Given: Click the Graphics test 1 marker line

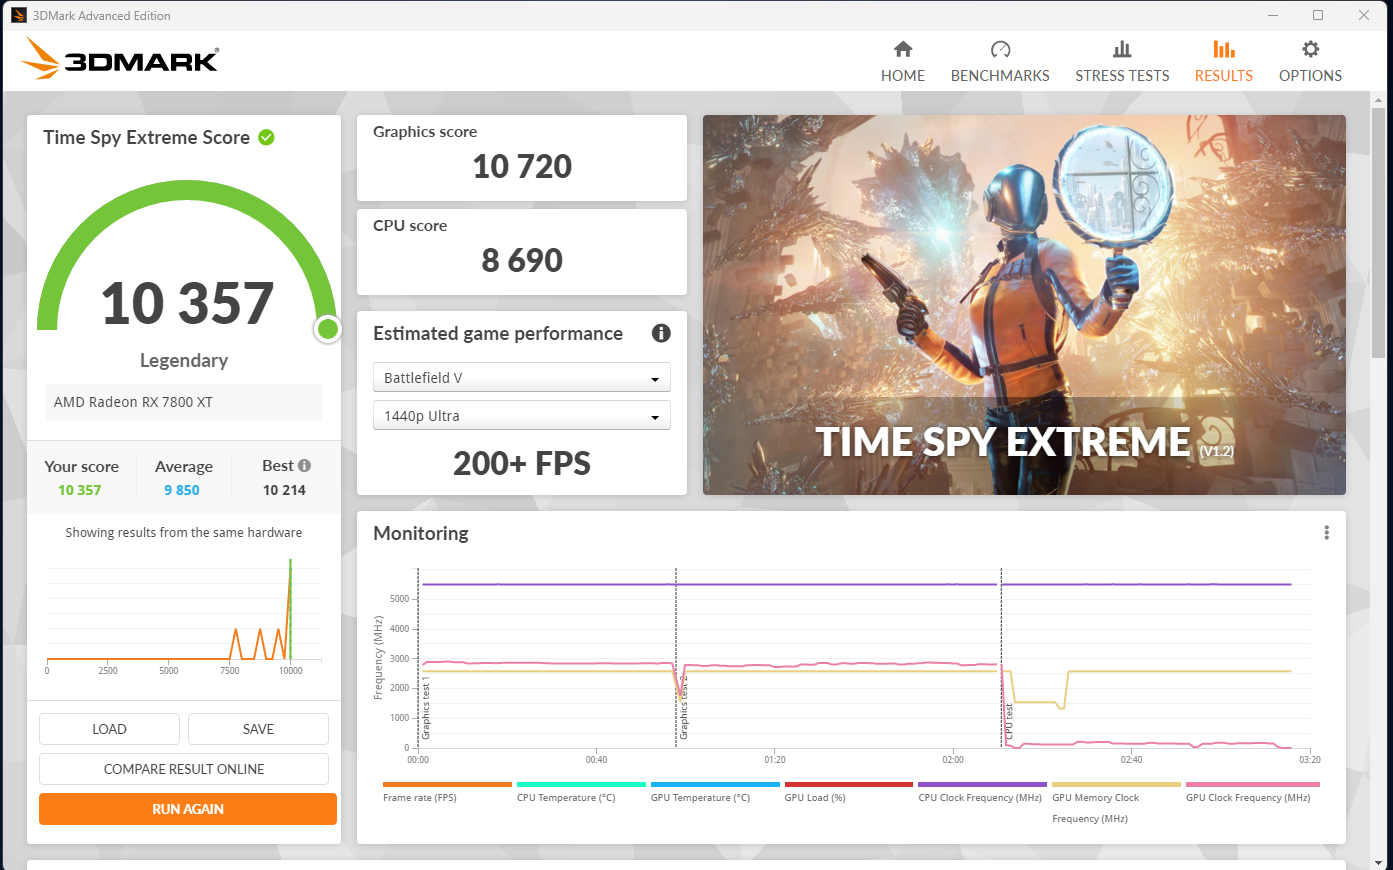Looking at the screenshot, I should [x=418, y=658].
